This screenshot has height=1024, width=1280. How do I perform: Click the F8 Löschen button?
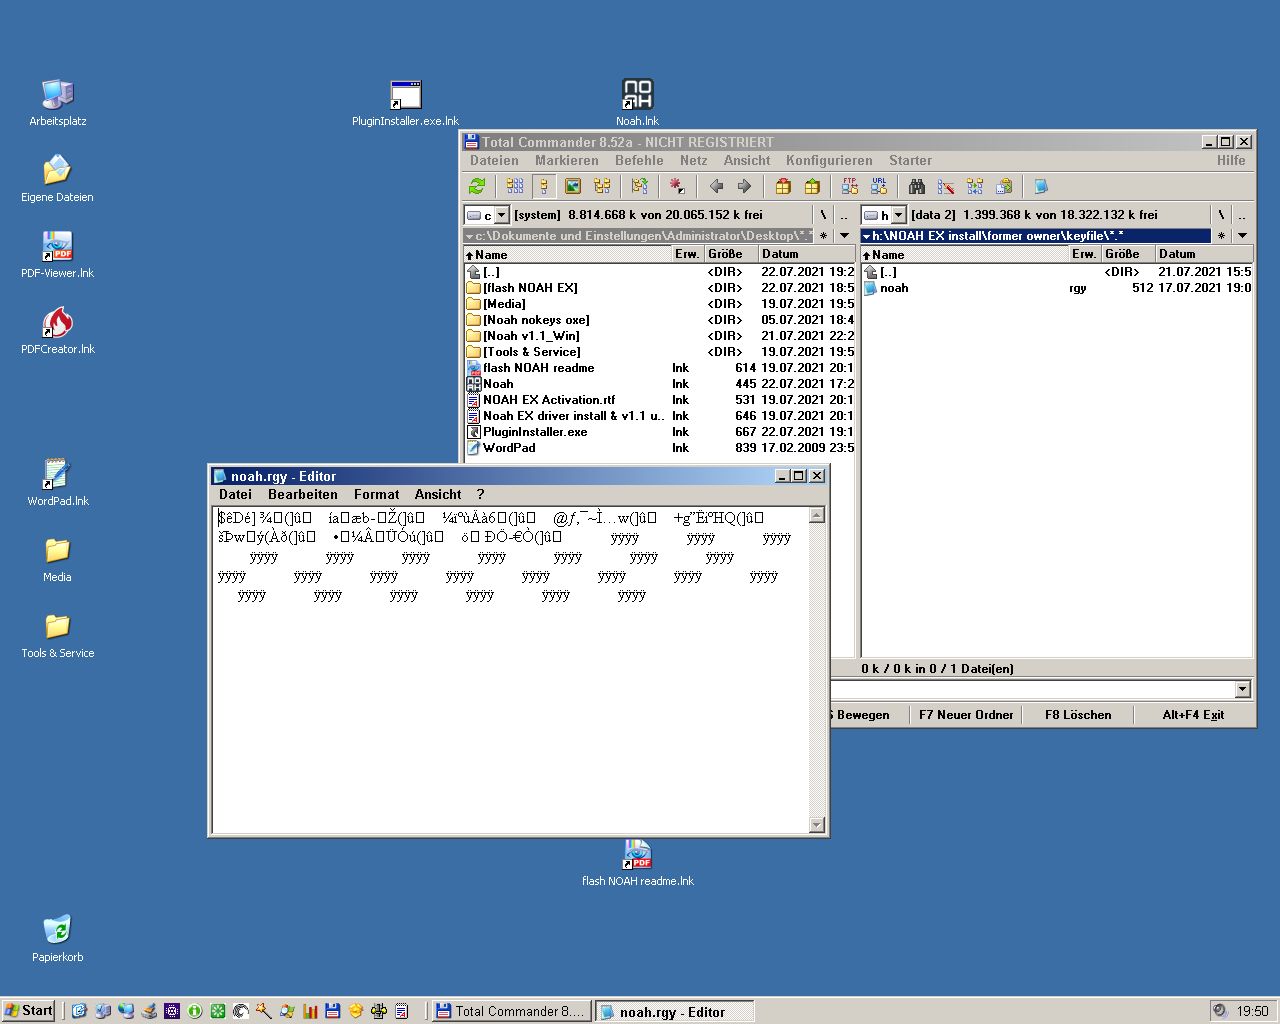click(1078, 714)
